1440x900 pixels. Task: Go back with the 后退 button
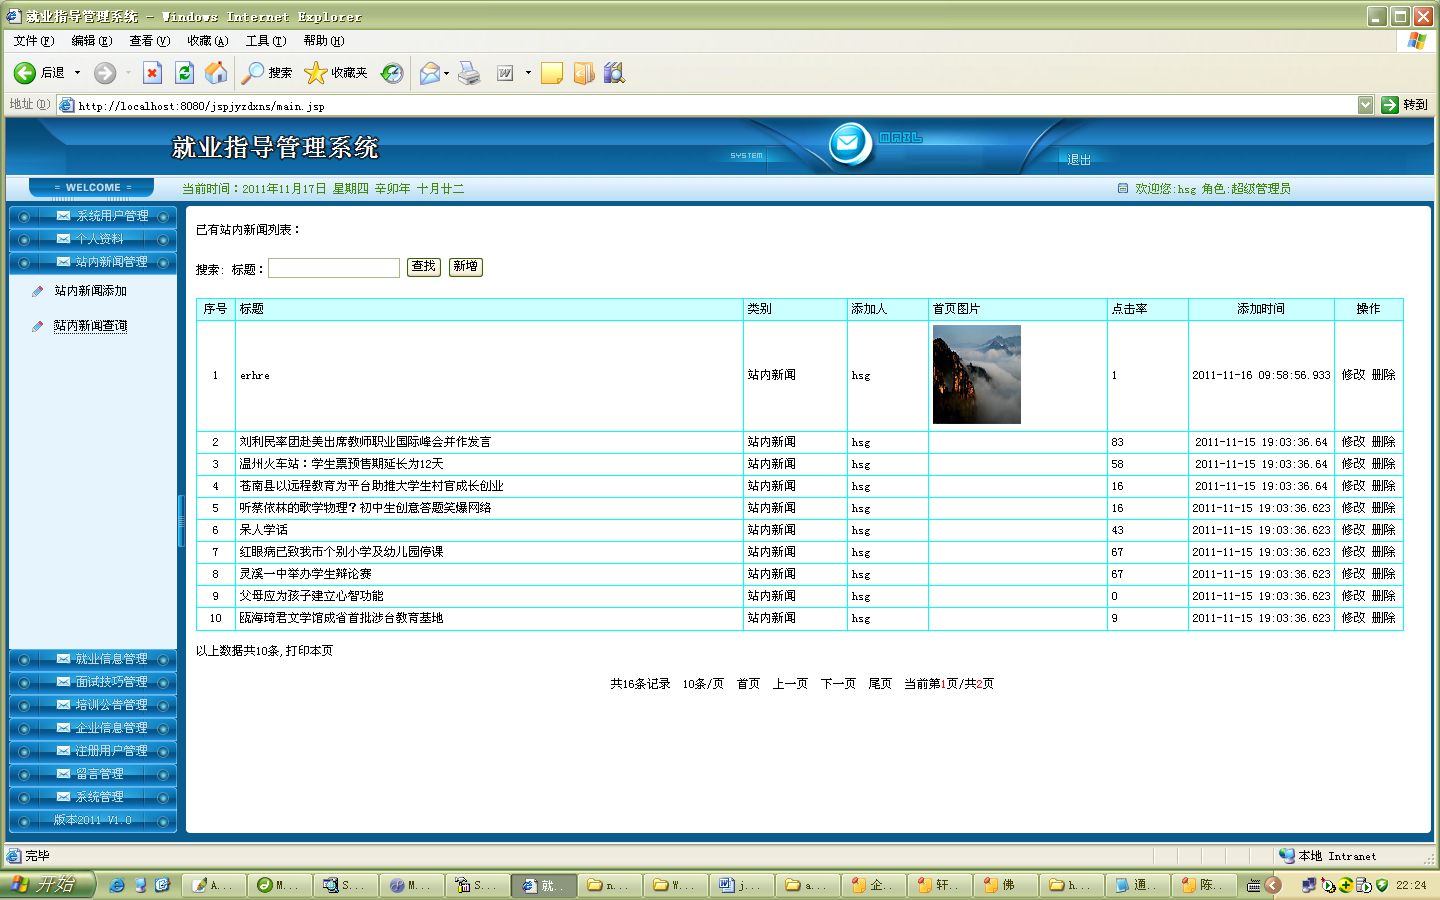point(39,73)
